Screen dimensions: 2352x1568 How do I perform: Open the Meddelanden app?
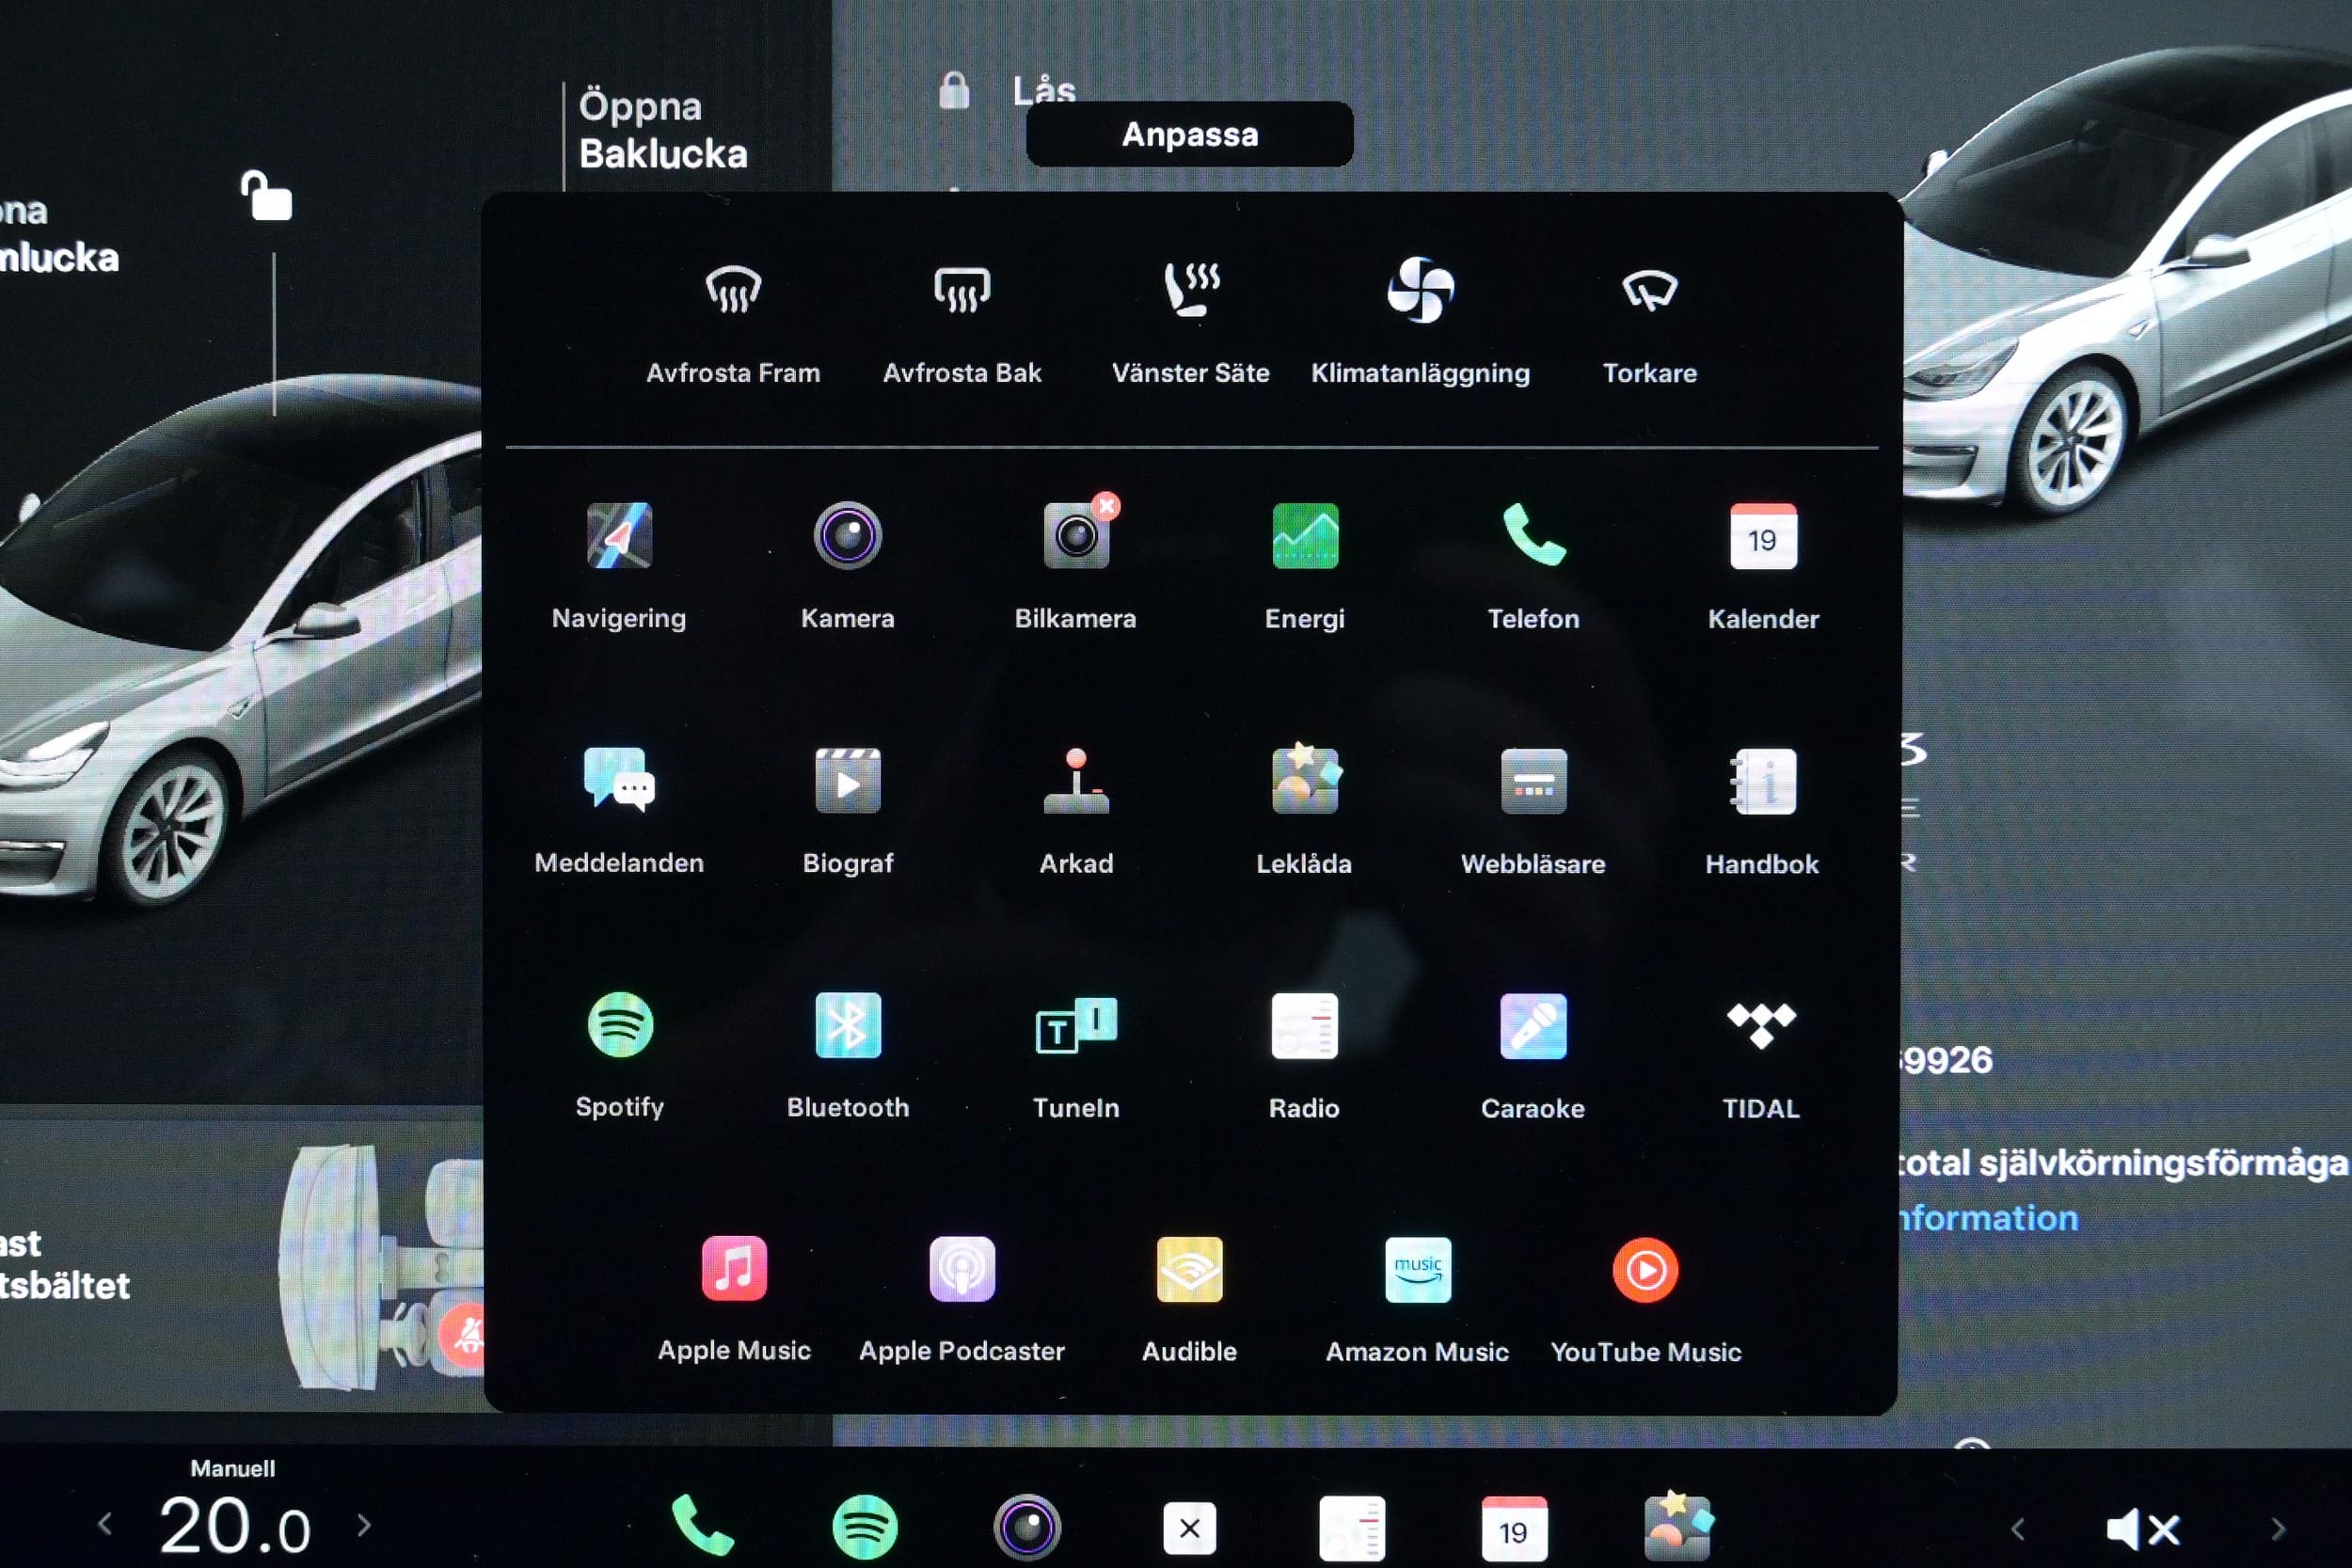click(x=619, y=811)
